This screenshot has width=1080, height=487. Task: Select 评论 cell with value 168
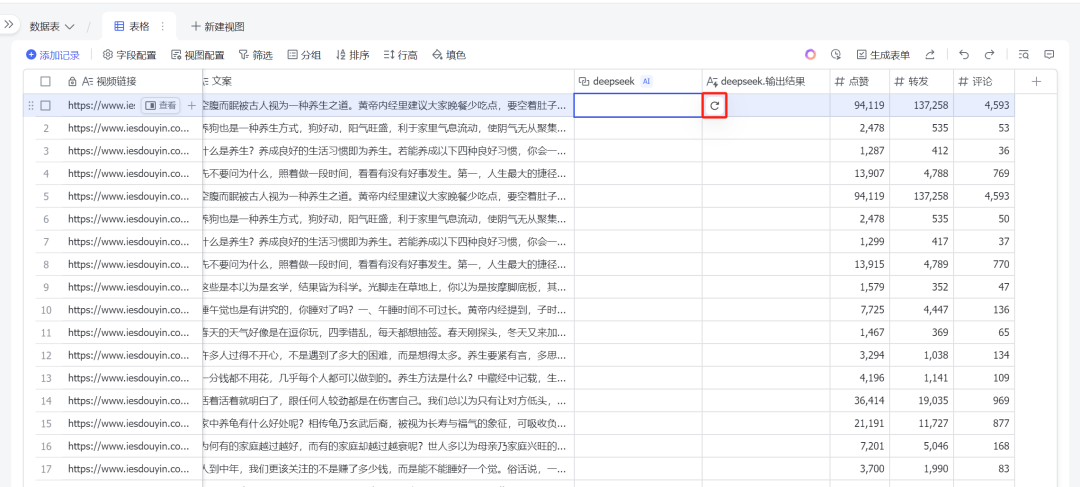tap(984, 446)
